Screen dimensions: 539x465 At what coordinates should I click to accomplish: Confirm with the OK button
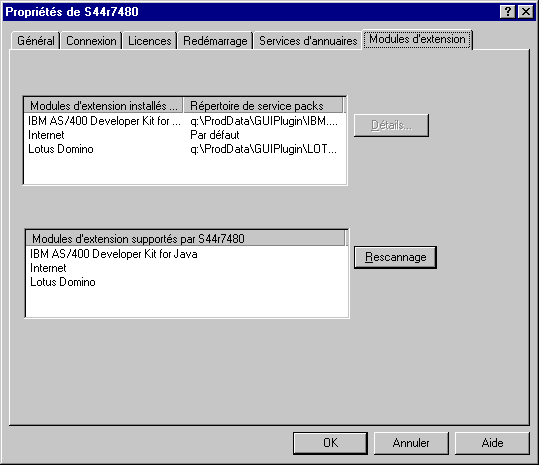tap(330, 443)
